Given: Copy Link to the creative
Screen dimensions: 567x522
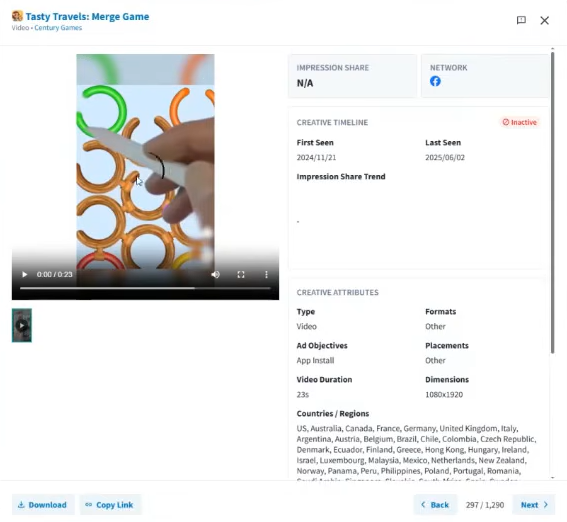Looking at the screenshot, I should pos(110,505).
